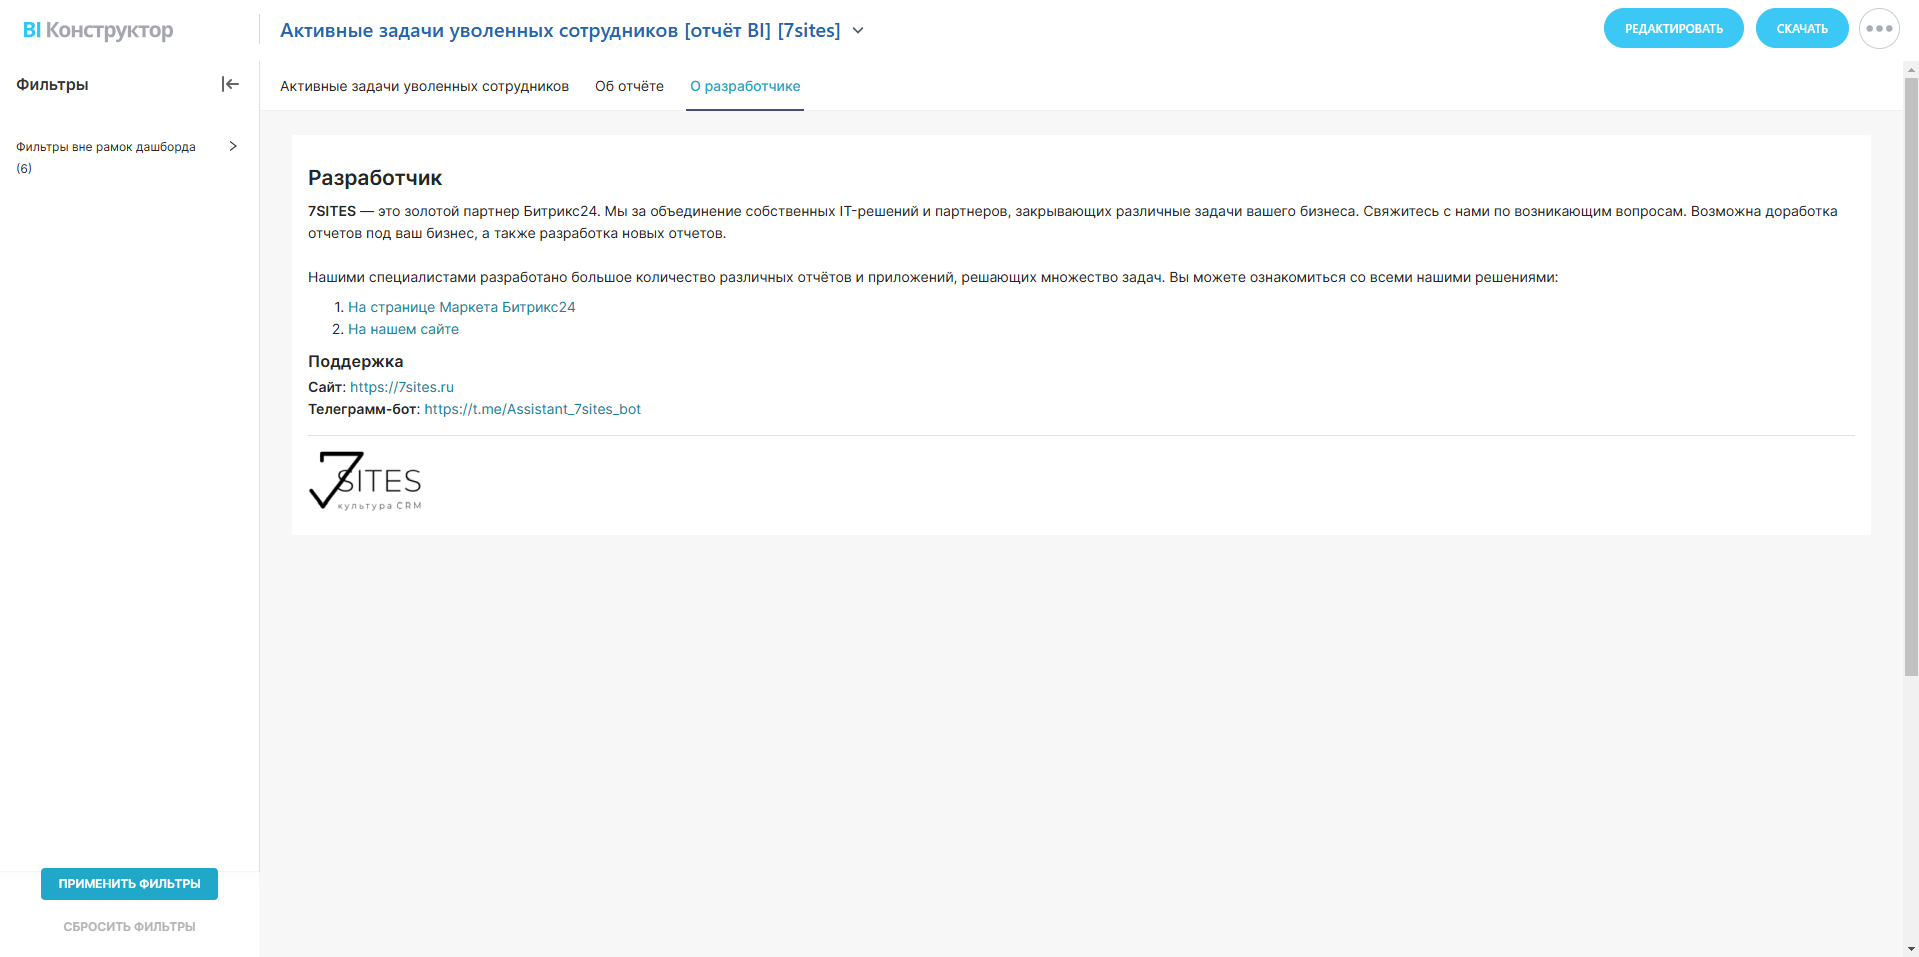The width and height of the screenshot is (1919, 957).
Task: Click the 7SITES logo image
Action: click(365, 481)
